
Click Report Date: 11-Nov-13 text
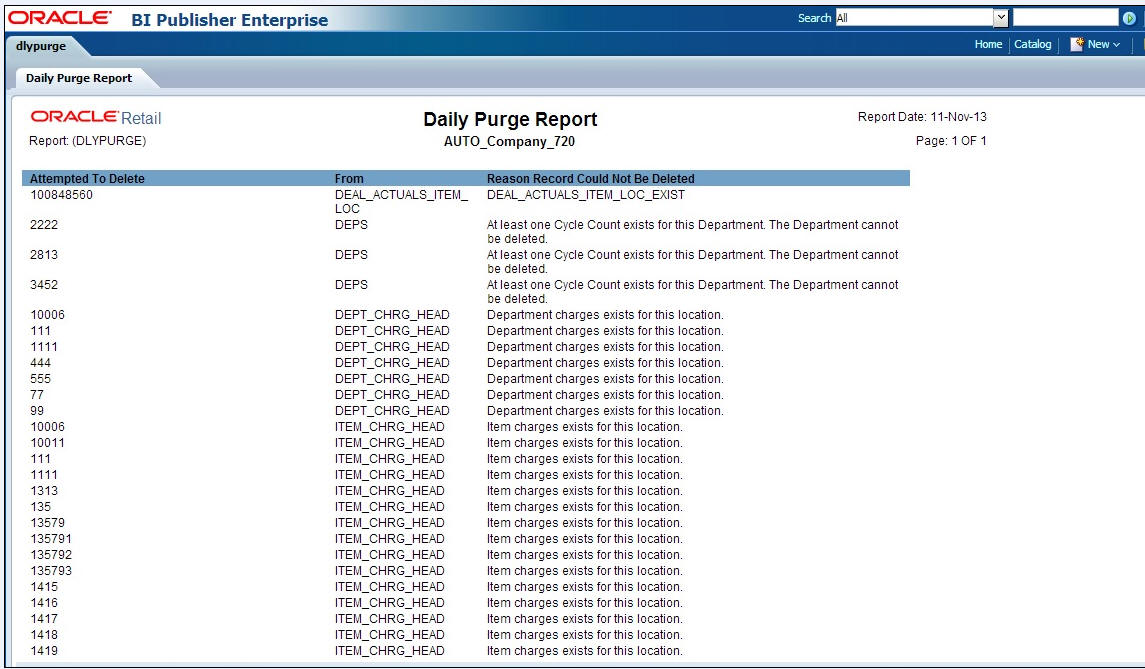[922, 117]
